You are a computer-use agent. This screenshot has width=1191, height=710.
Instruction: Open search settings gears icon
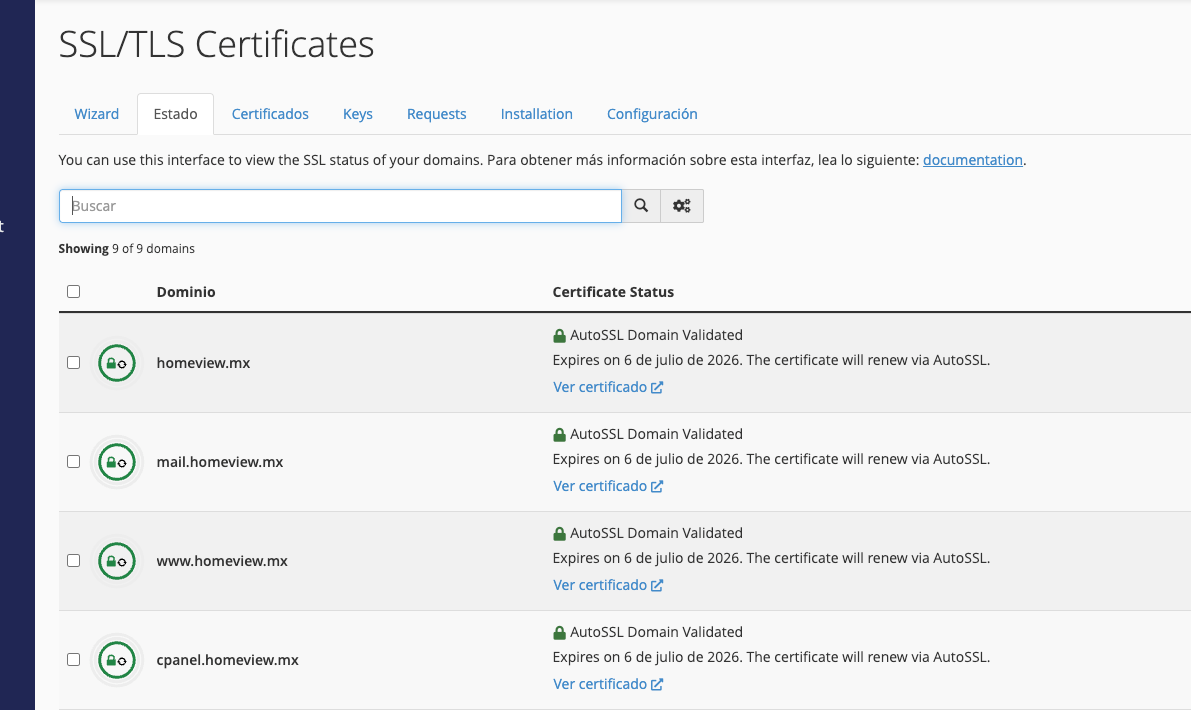682,206
